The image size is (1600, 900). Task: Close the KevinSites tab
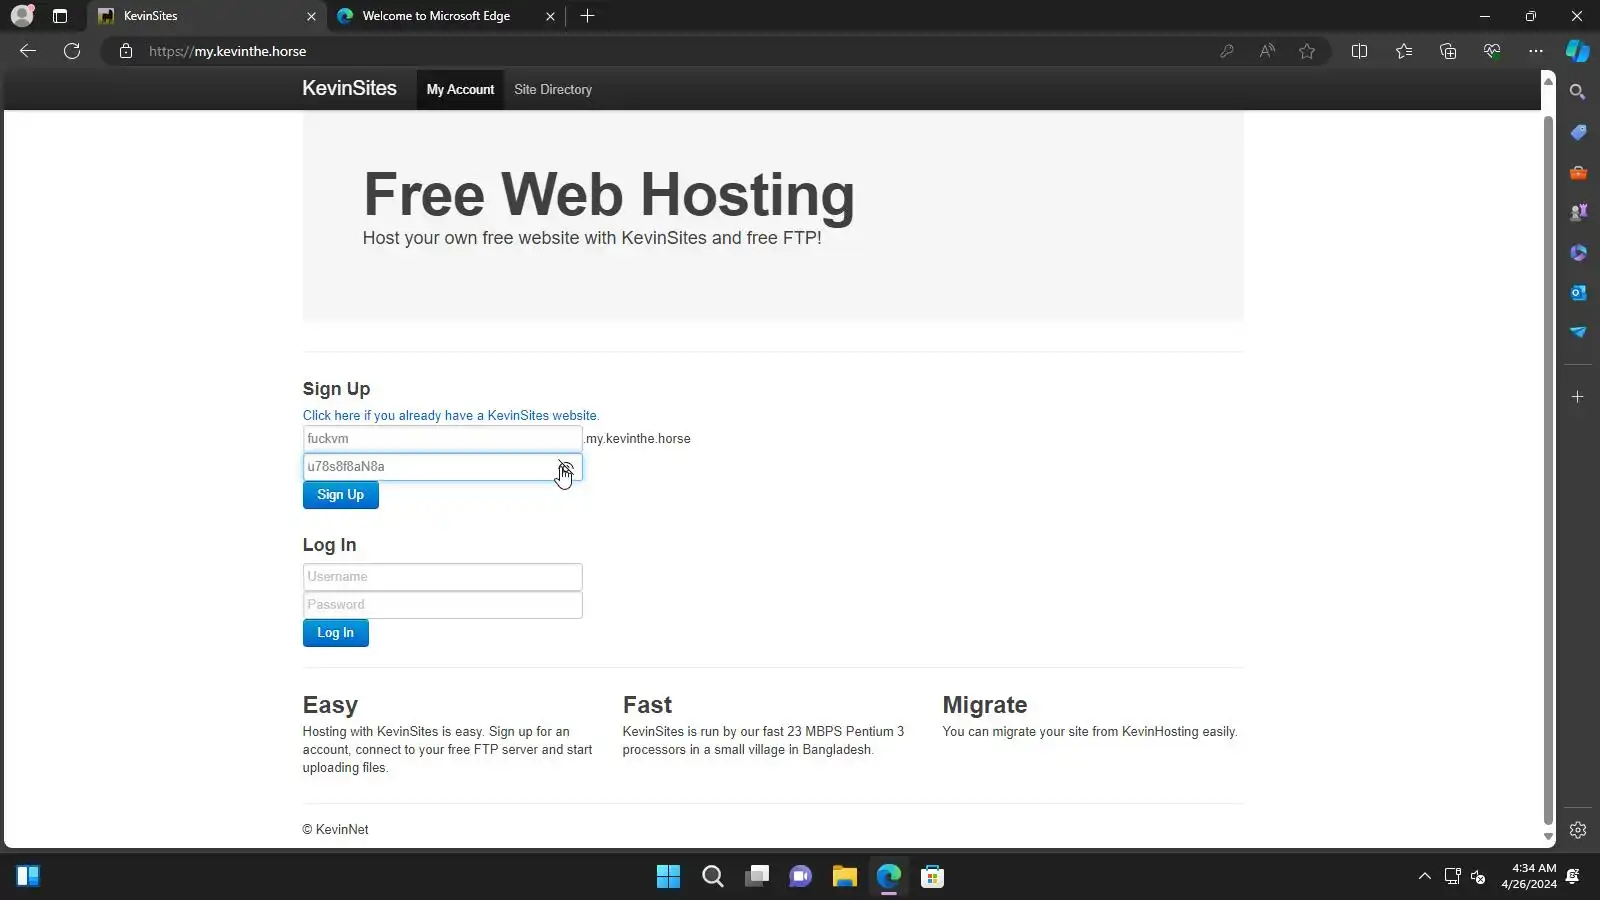pyautogui.click(x=311, y=16)
